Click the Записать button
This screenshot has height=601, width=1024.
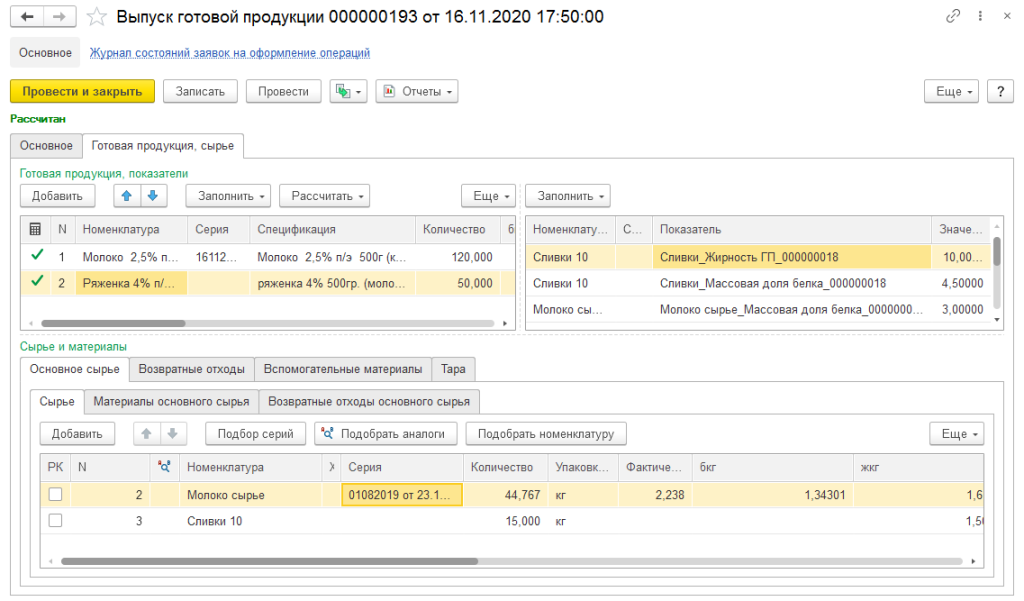click(x=200, y=91)
